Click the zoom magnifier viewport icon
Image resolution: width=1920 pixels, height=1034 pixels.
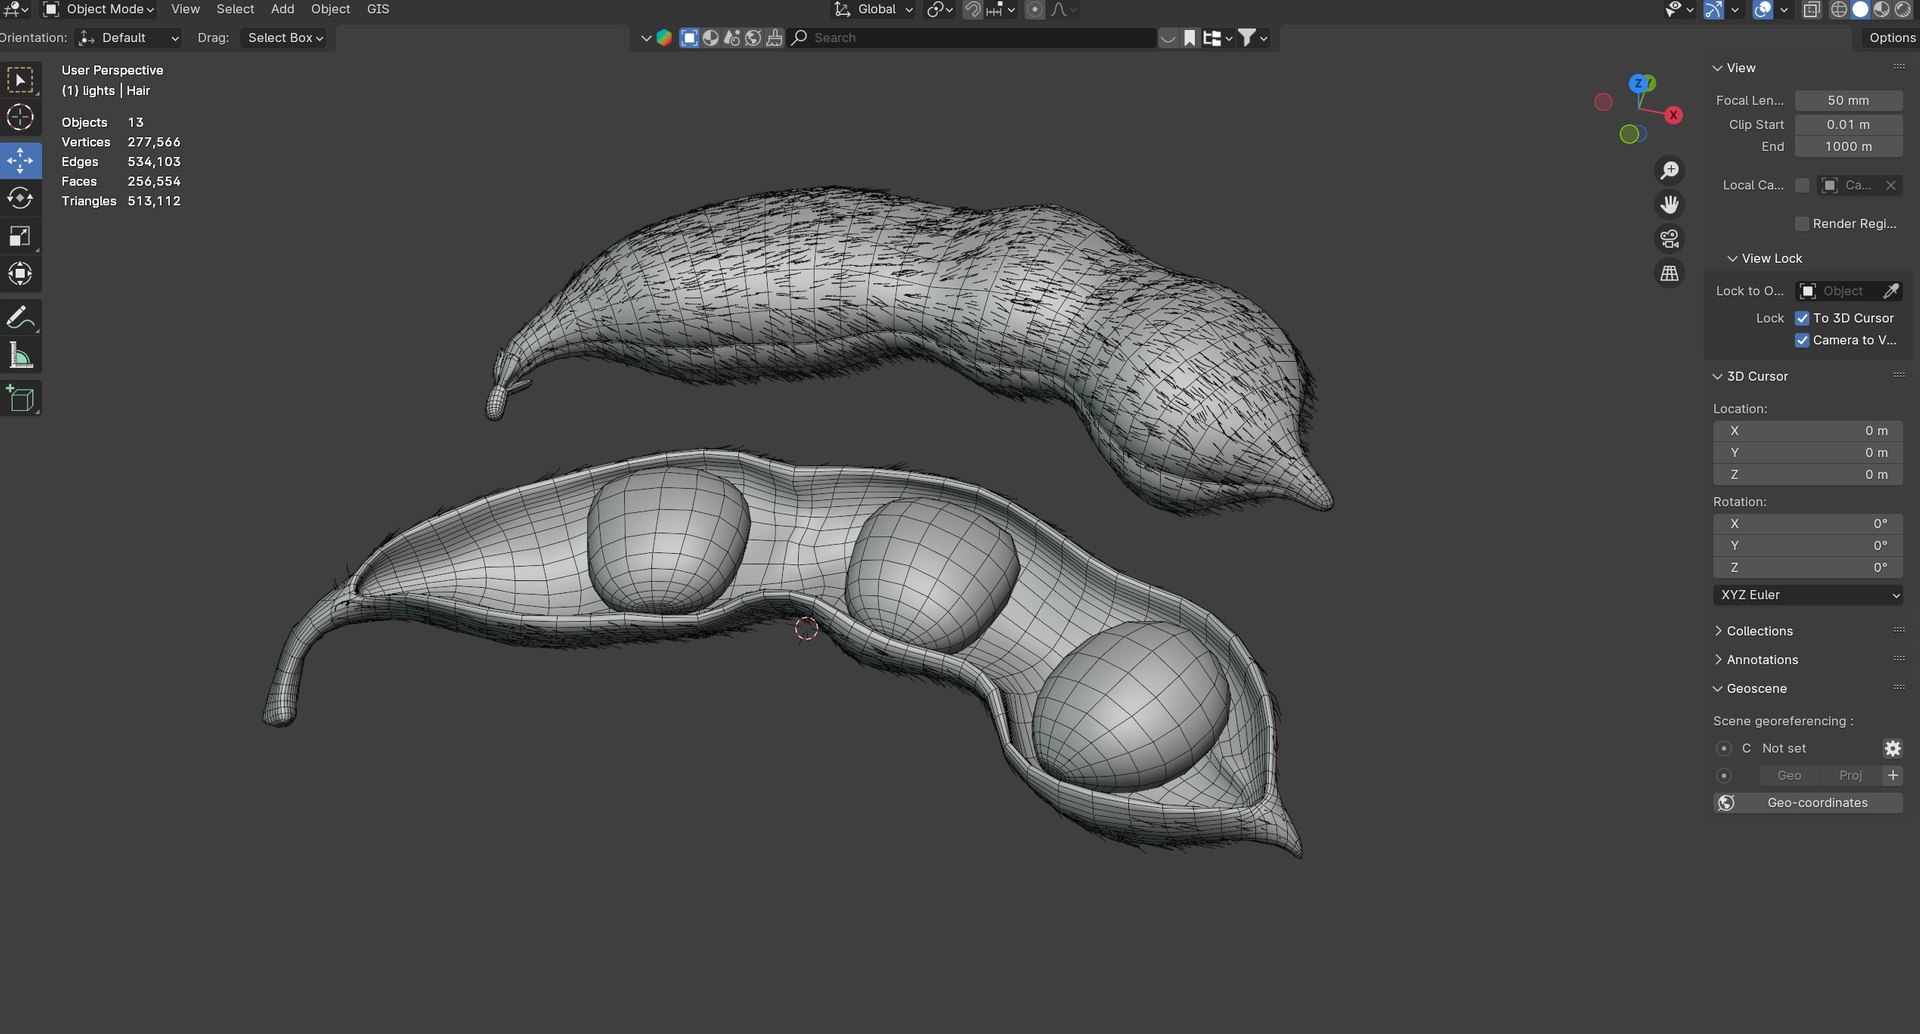pos(1669,171)
